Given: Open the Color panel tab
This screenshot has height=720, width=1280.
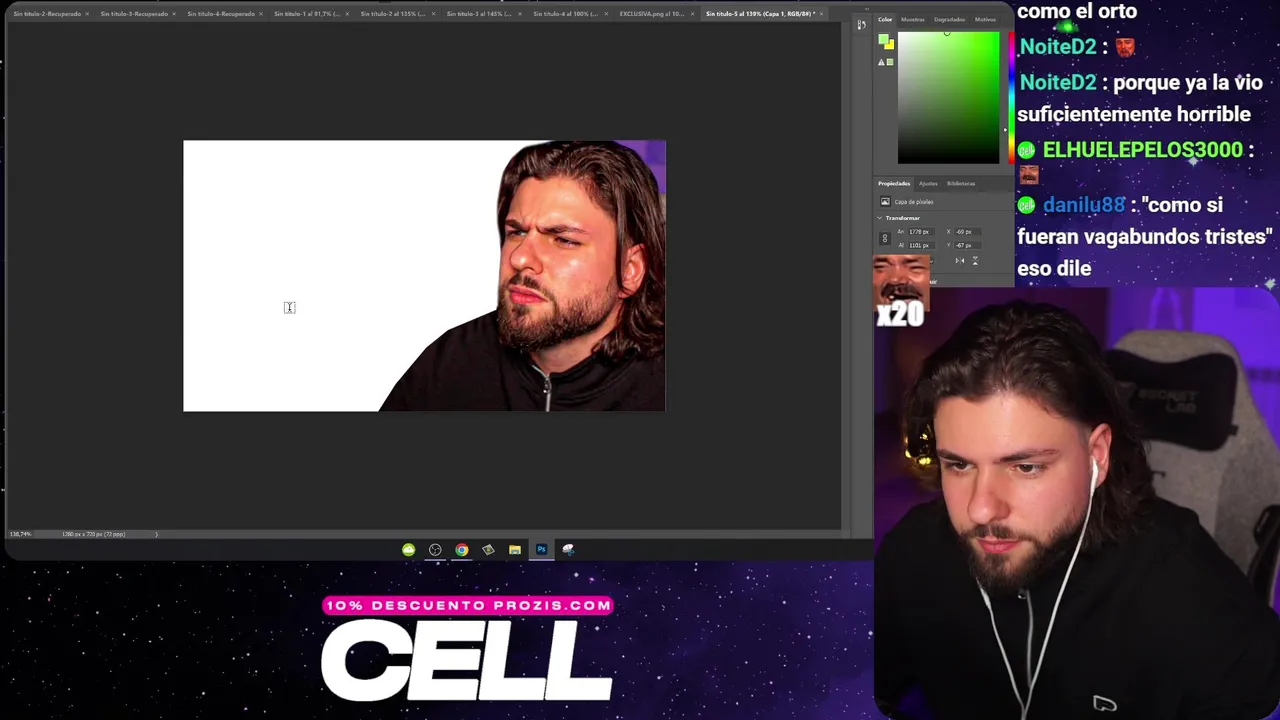Looking at the screenshot, I should point(885,19).
